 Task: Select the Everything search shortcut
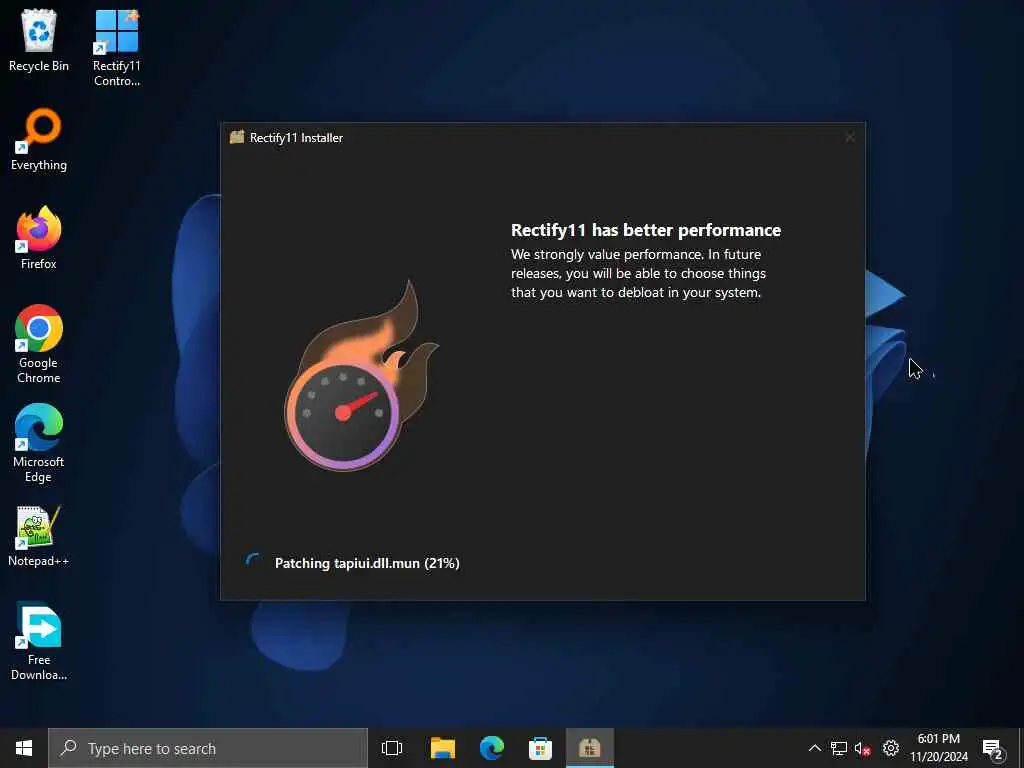click(x=39, y=139)
